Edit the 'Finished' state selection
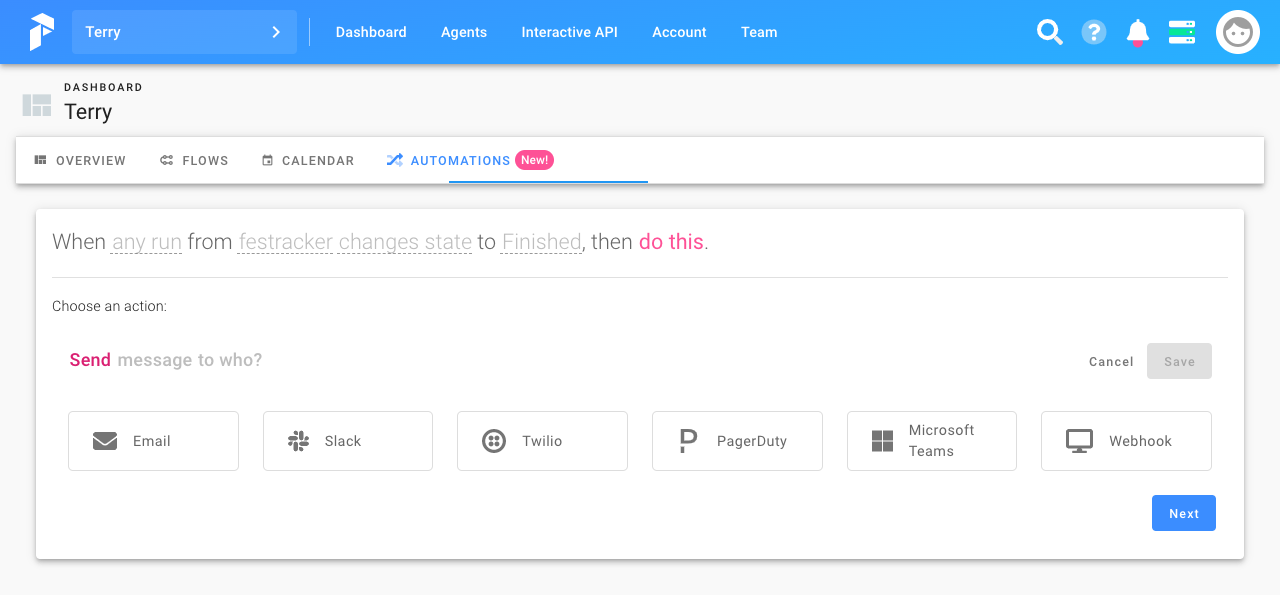This screenshot has width=1280, height=595. pos(541,242)
